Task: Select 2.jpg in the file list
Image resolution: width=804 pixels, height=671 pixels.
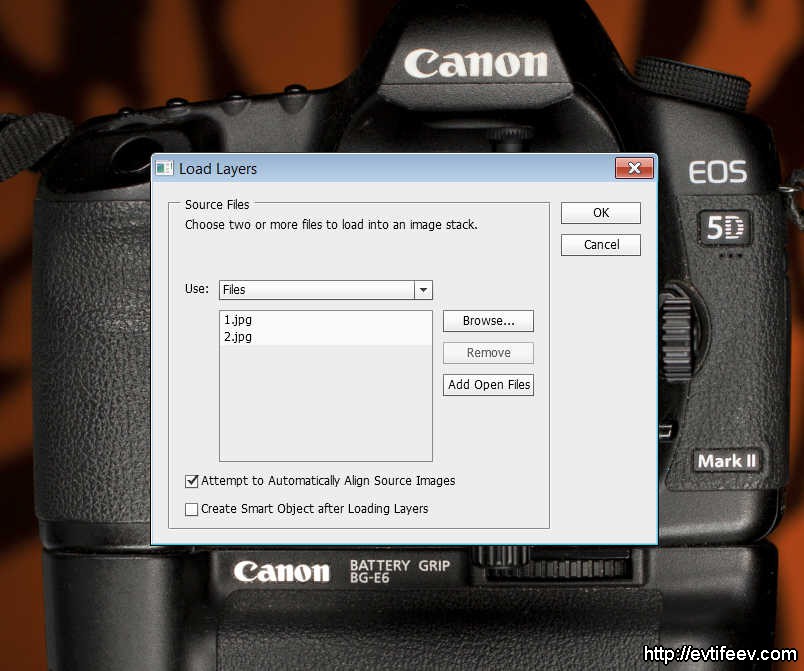Action: pyautogui.click(x=326, y=337)
